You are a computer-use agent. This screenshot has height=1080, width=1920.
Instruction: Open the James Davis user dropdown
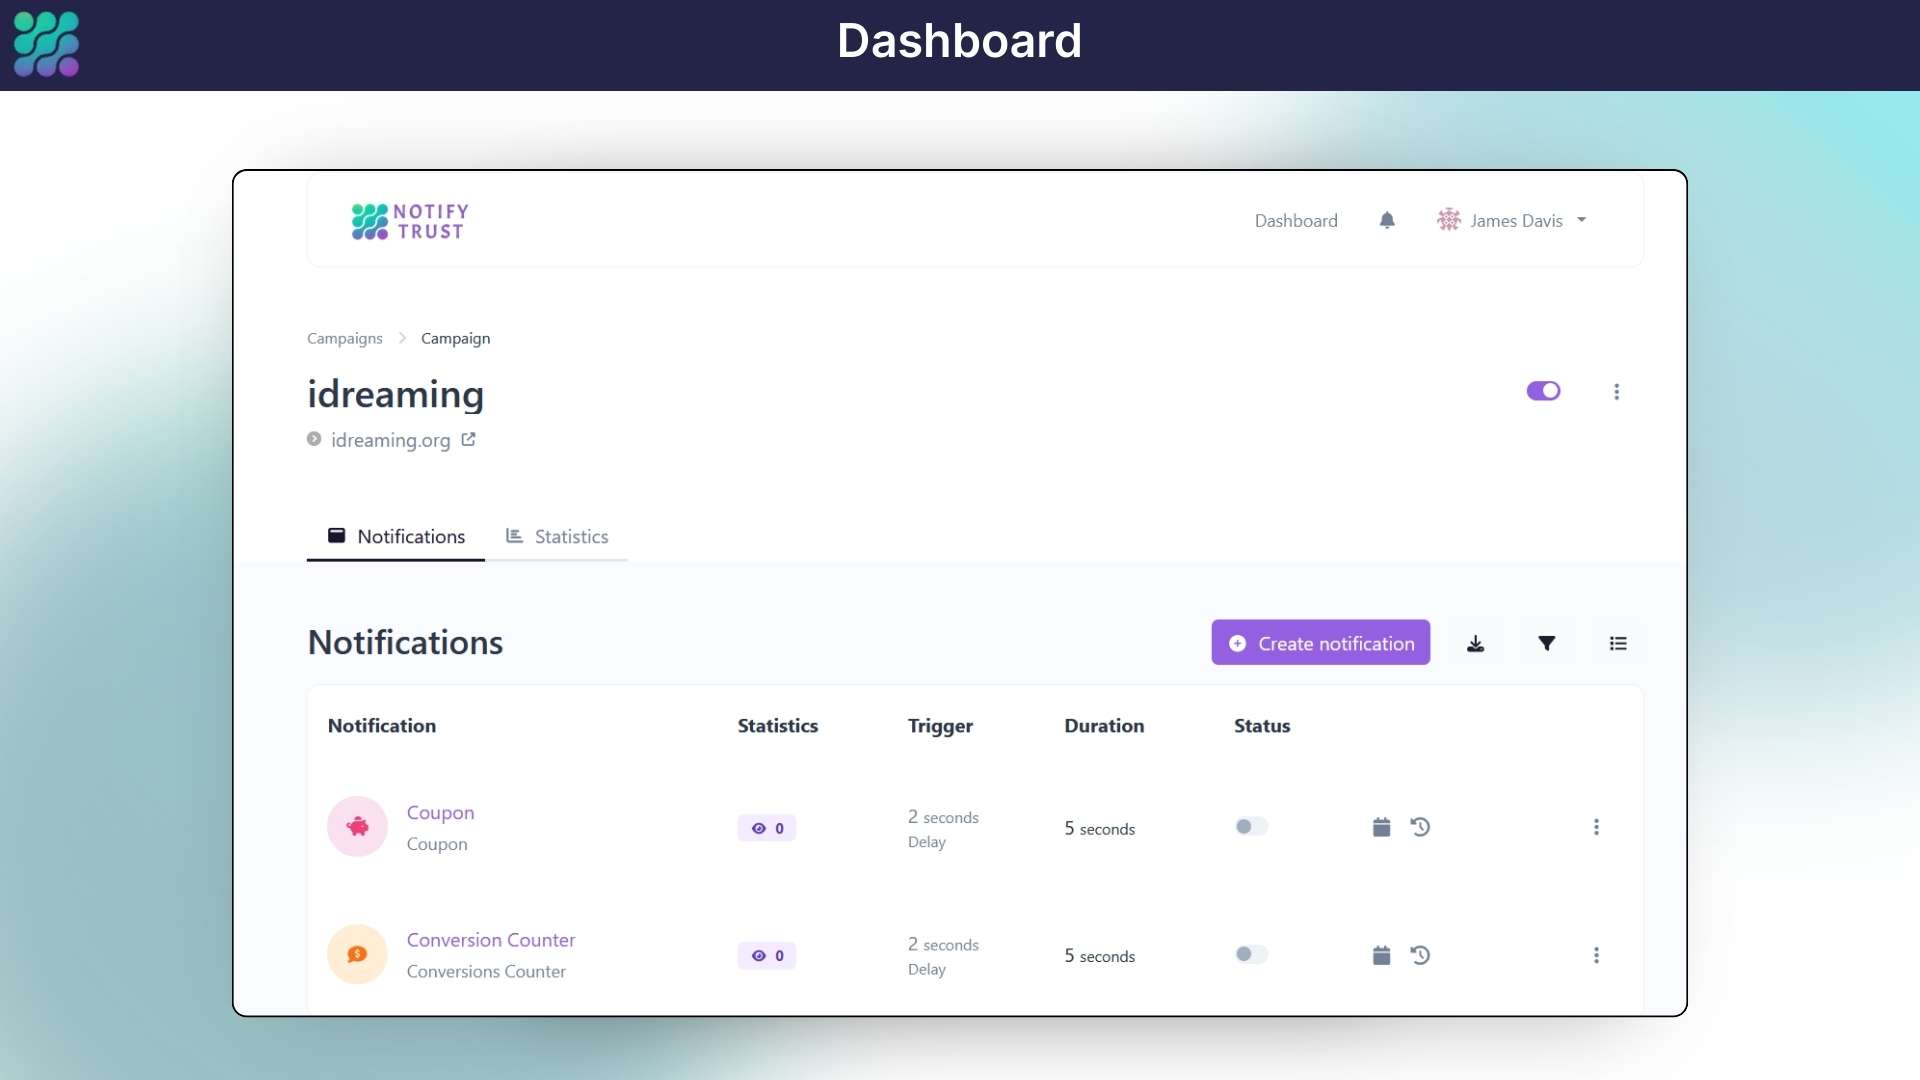[1512, 220]
